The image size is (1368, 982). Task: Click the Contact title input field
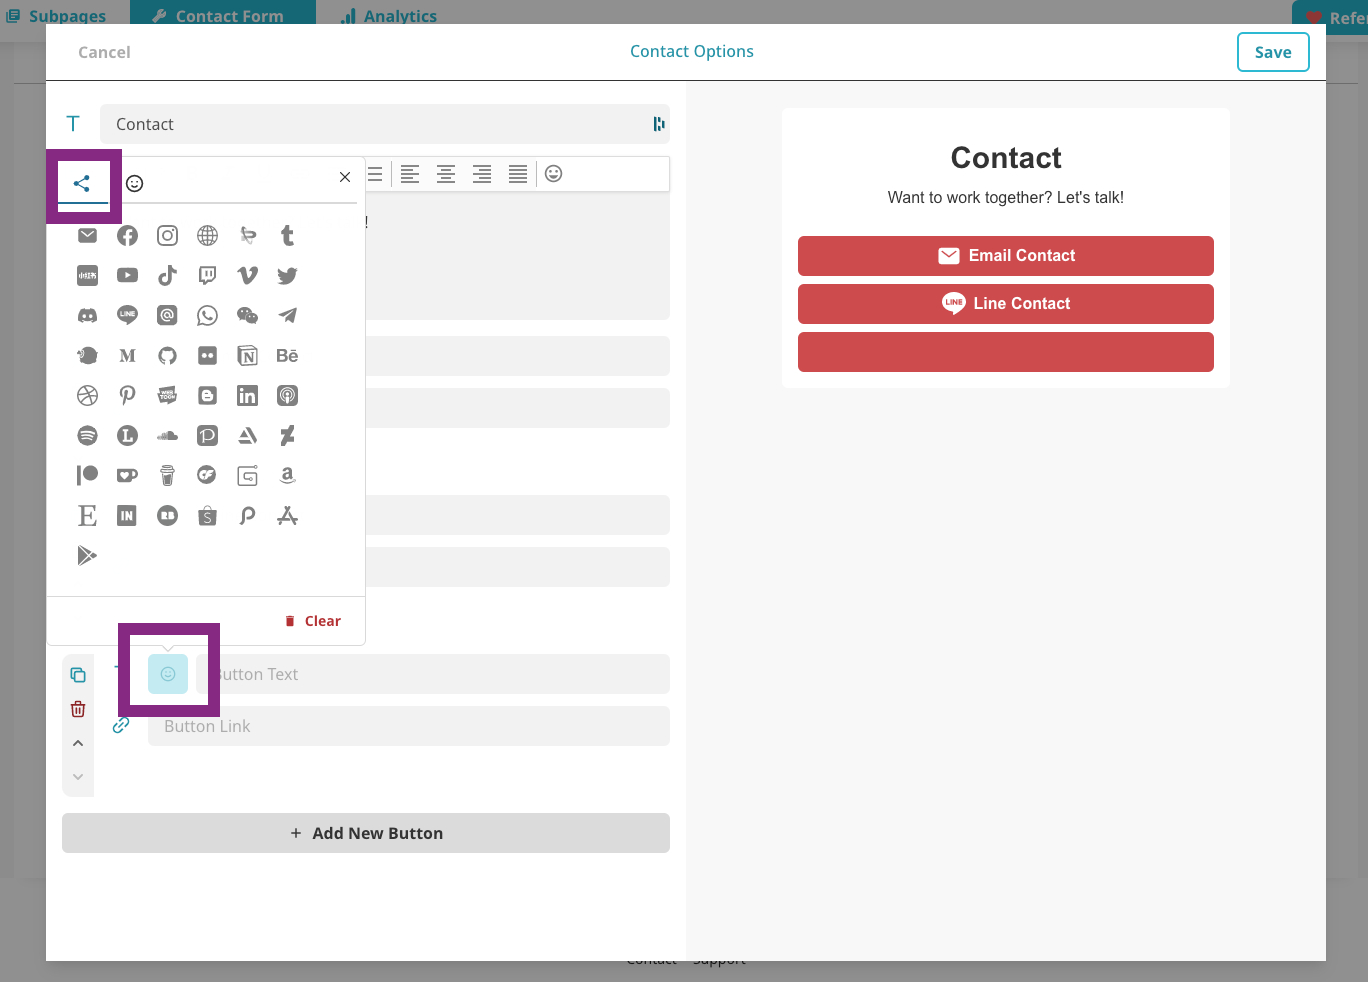pos(385,124)
